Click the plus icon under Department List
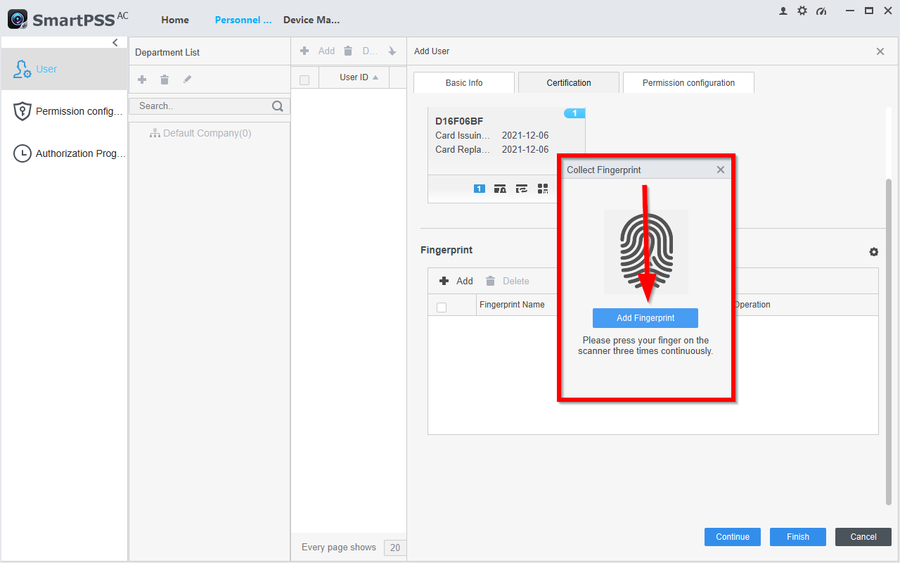The width and height of the screenshot is (900, 563). 142,79
